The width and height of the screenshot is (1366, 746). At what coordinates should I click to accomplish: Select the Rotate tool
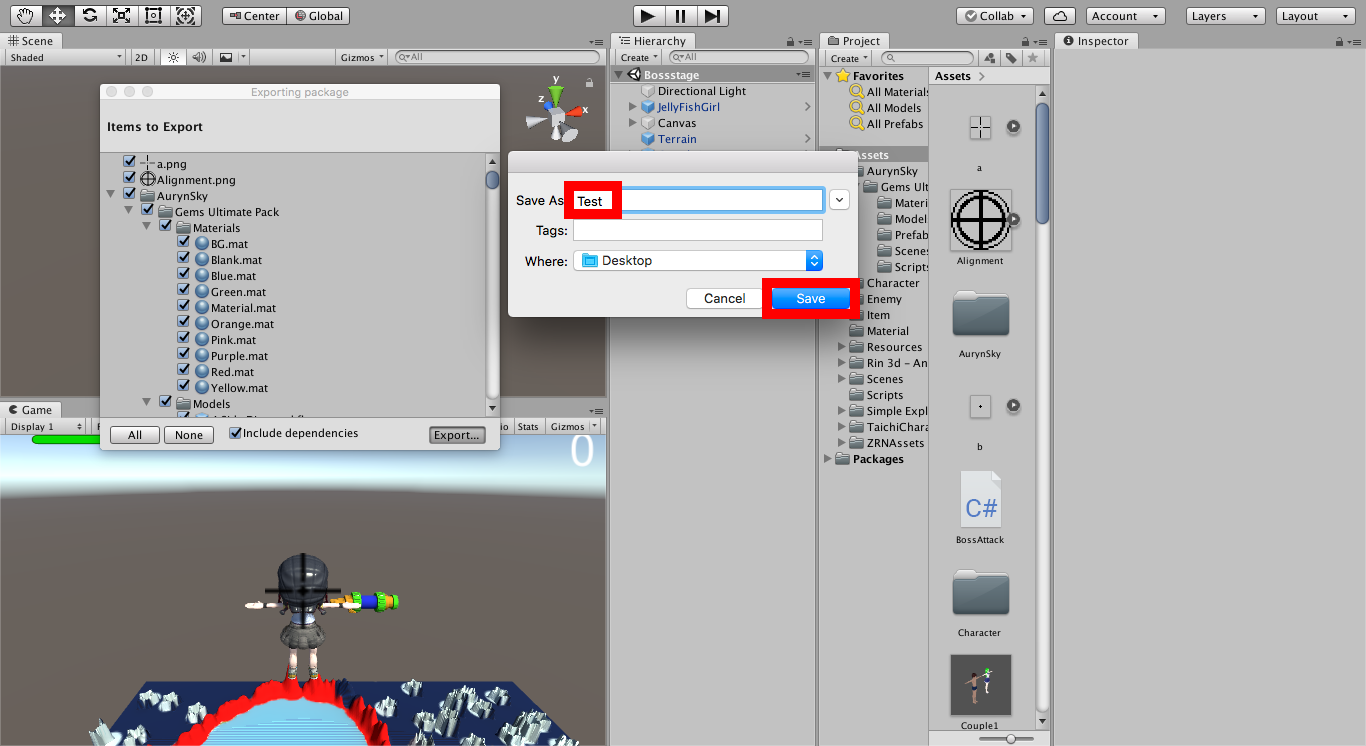(x=89, y=16)
